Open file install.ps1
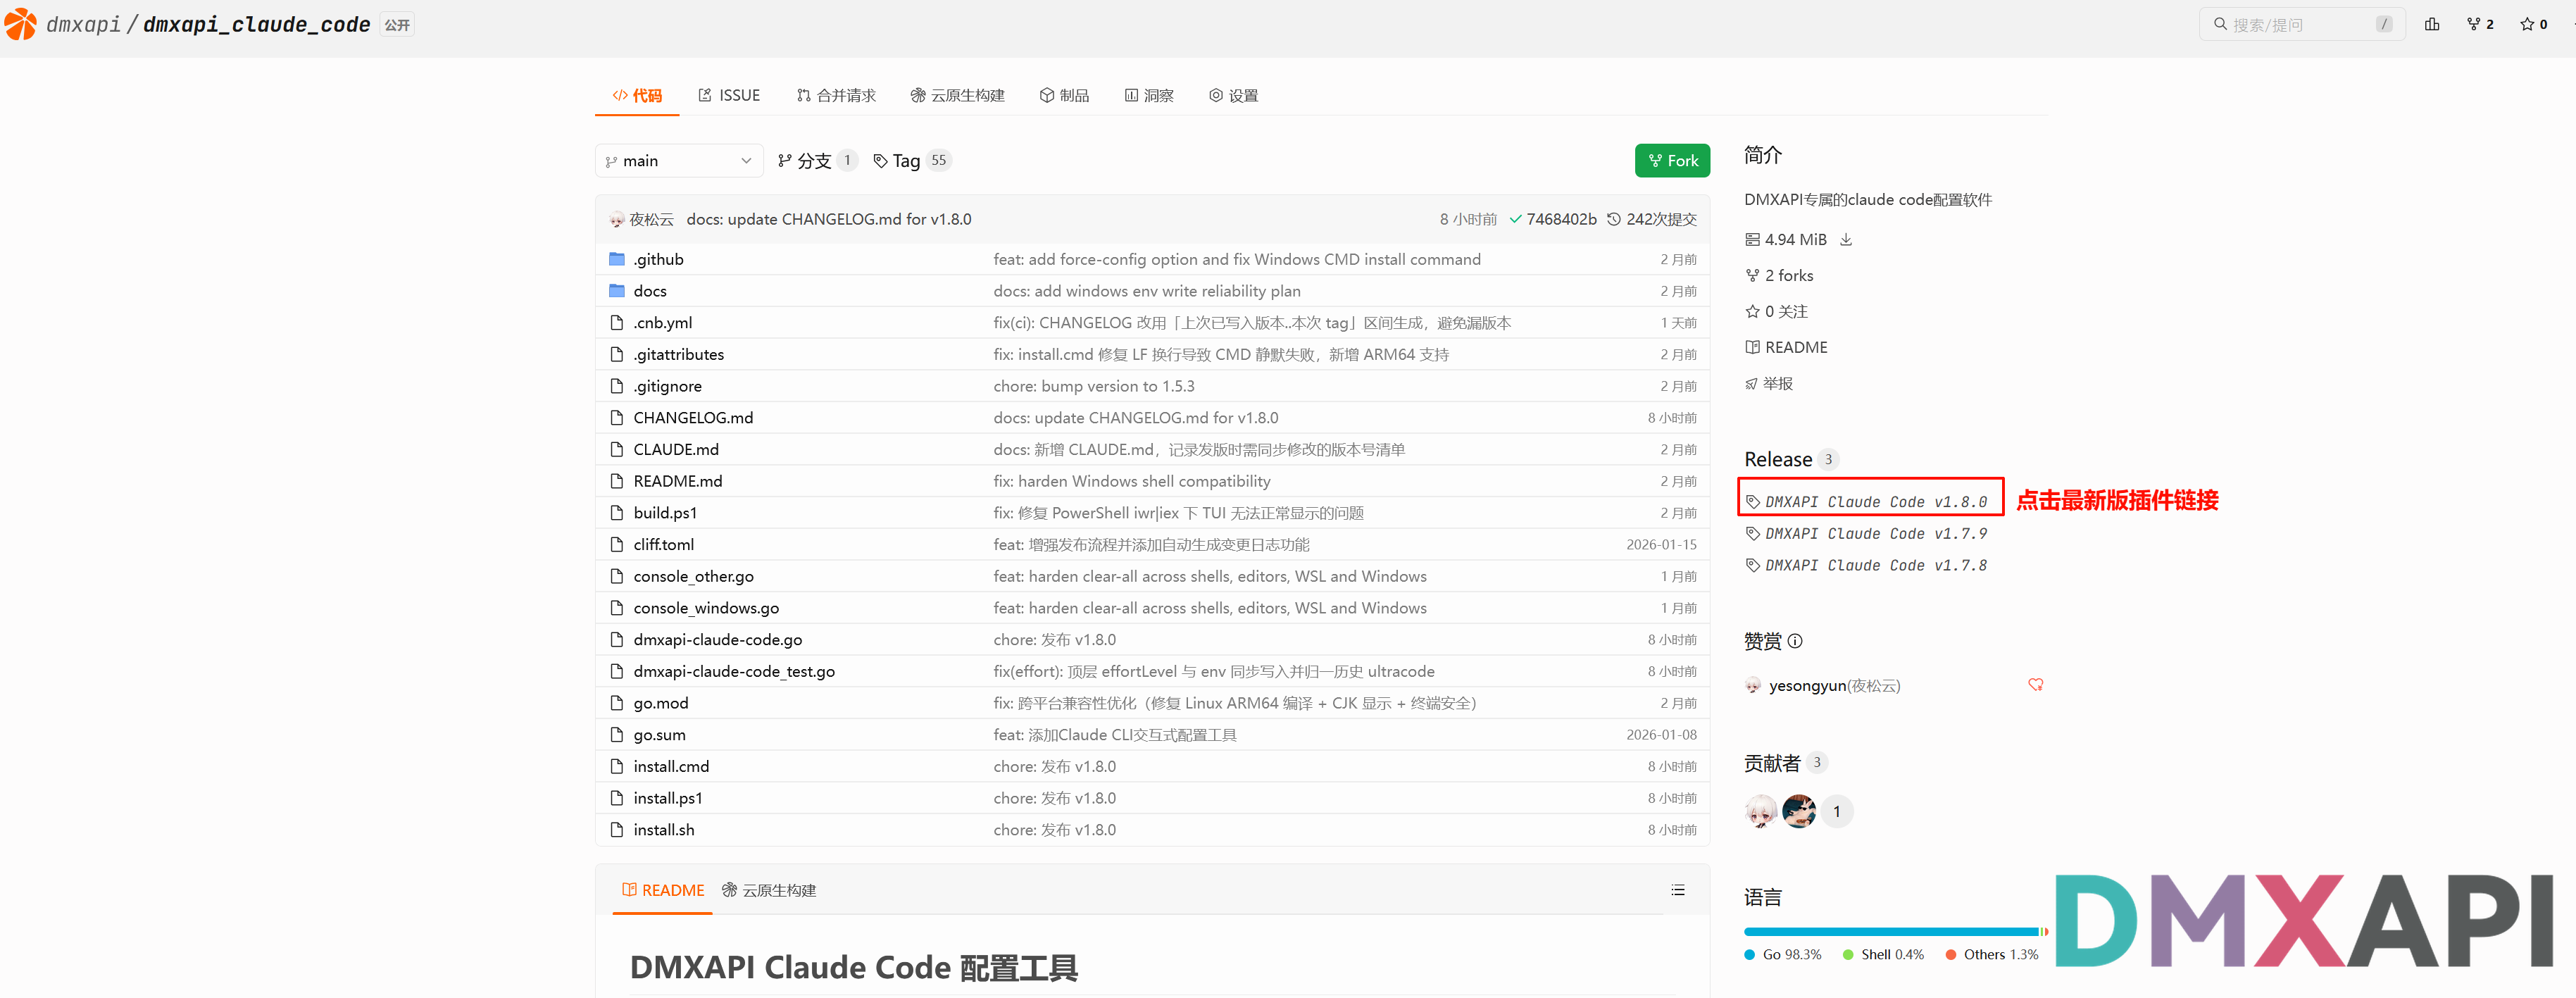The height and width of the screenshot is (998, 2576). (x=667, y=798)
